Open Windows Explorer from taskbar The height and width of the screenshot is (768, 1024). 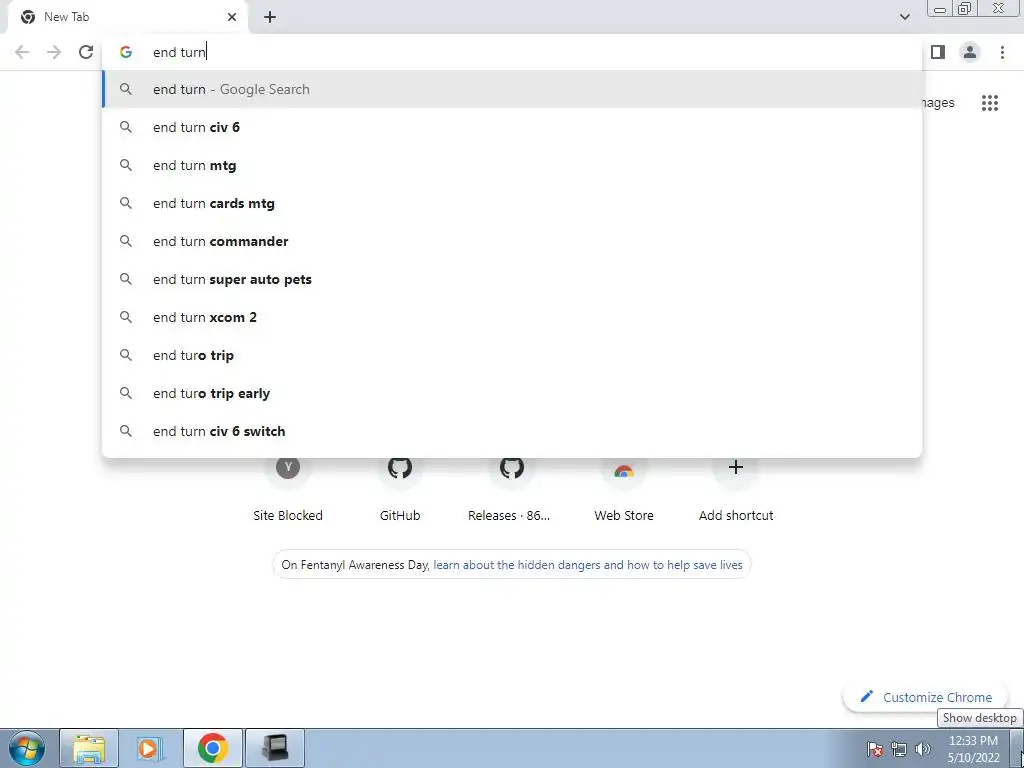89,748
